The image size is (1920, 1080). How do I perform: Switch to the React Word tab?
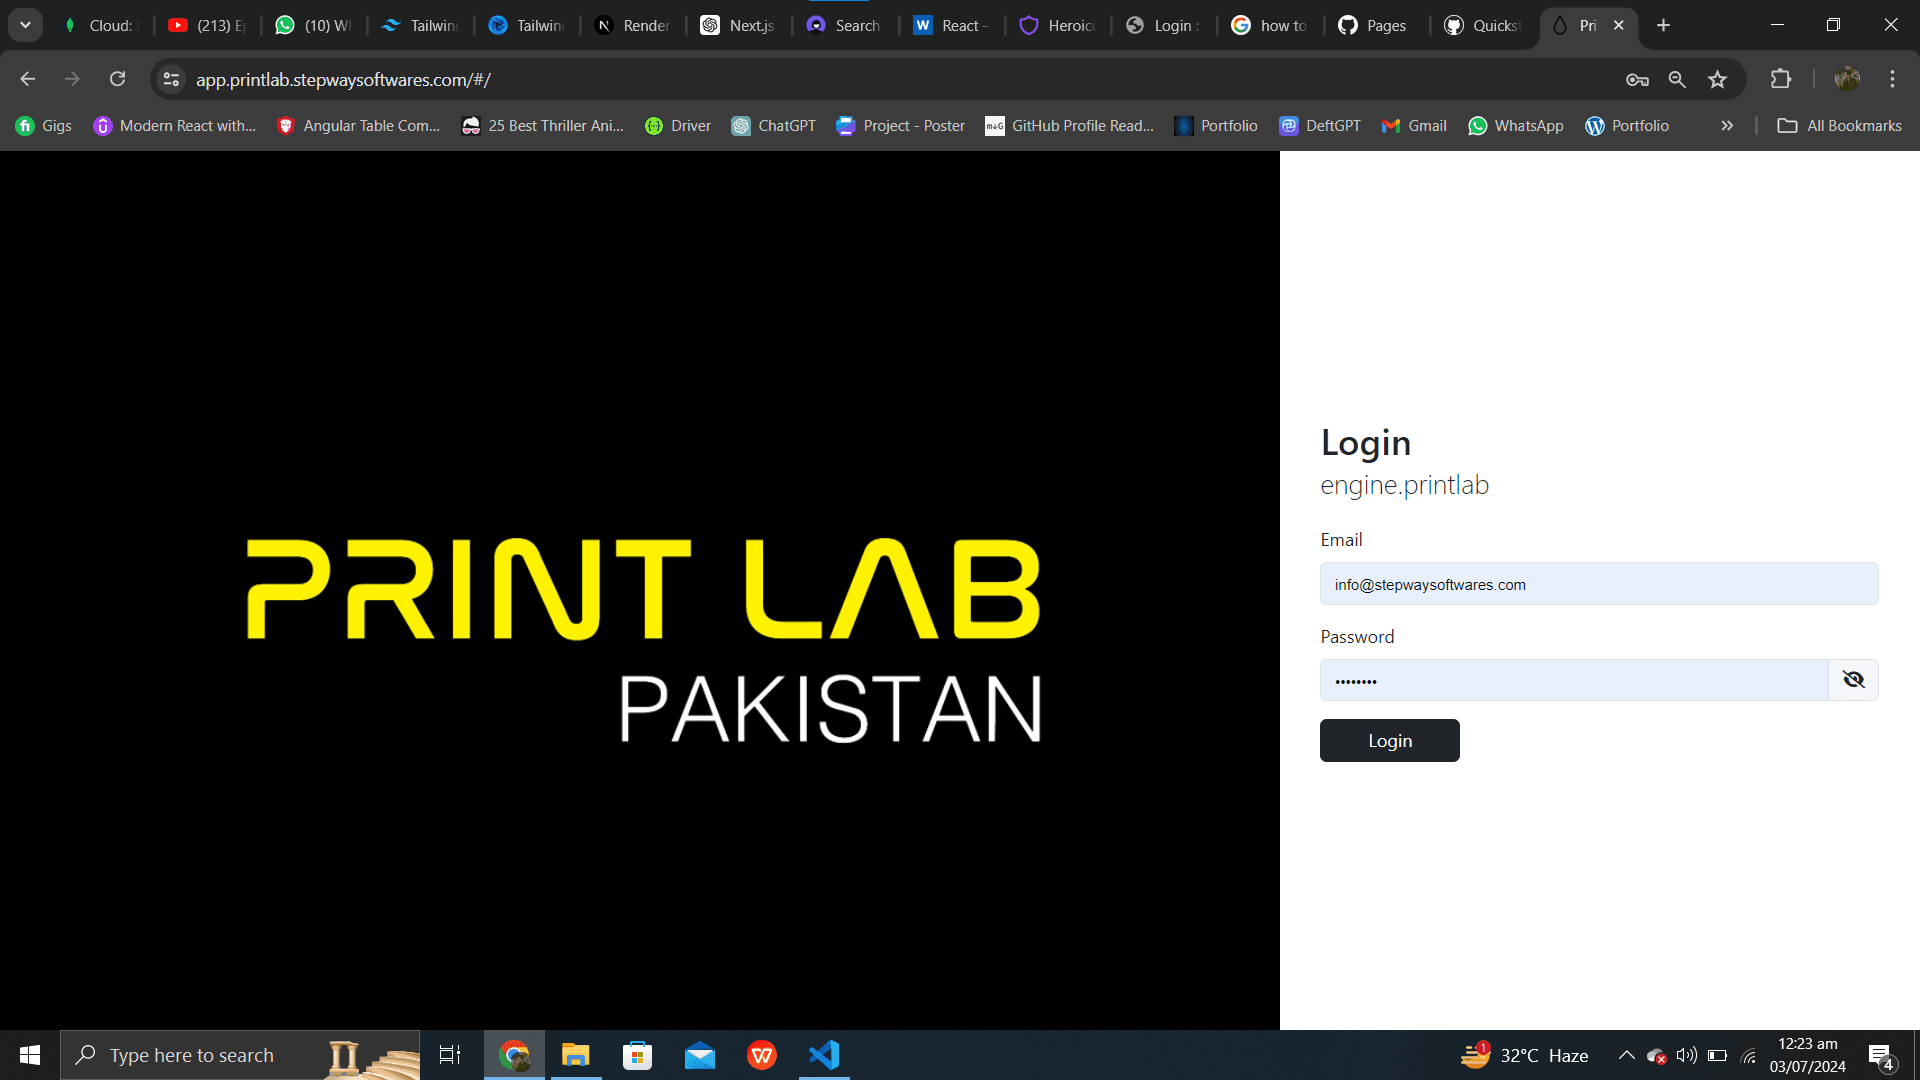(x=953, y=25)
